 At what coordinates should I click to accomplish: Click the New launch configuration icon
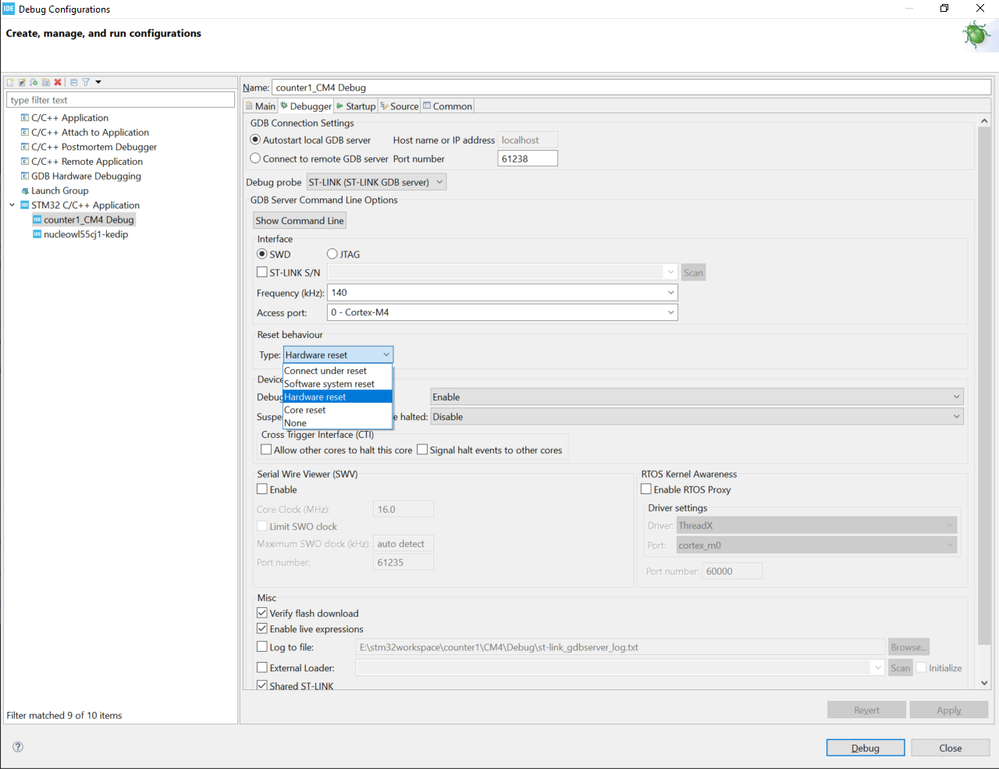point(10,82)
